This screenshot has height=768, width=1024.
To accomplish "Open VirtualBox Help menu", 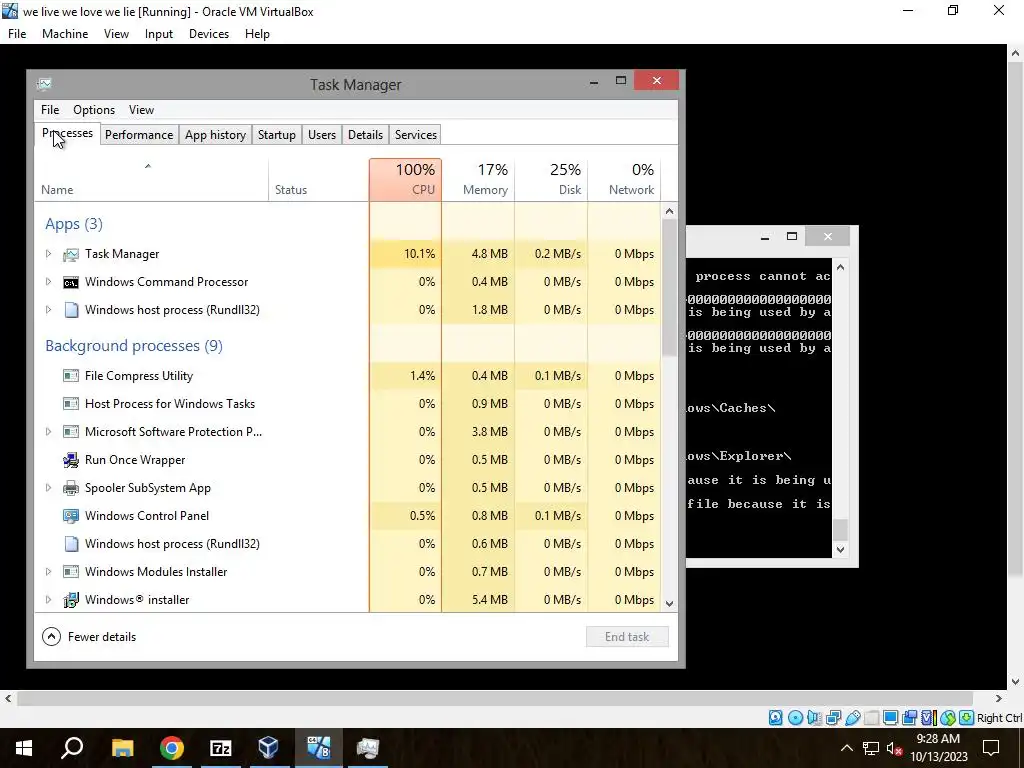I will click(257, 34).
